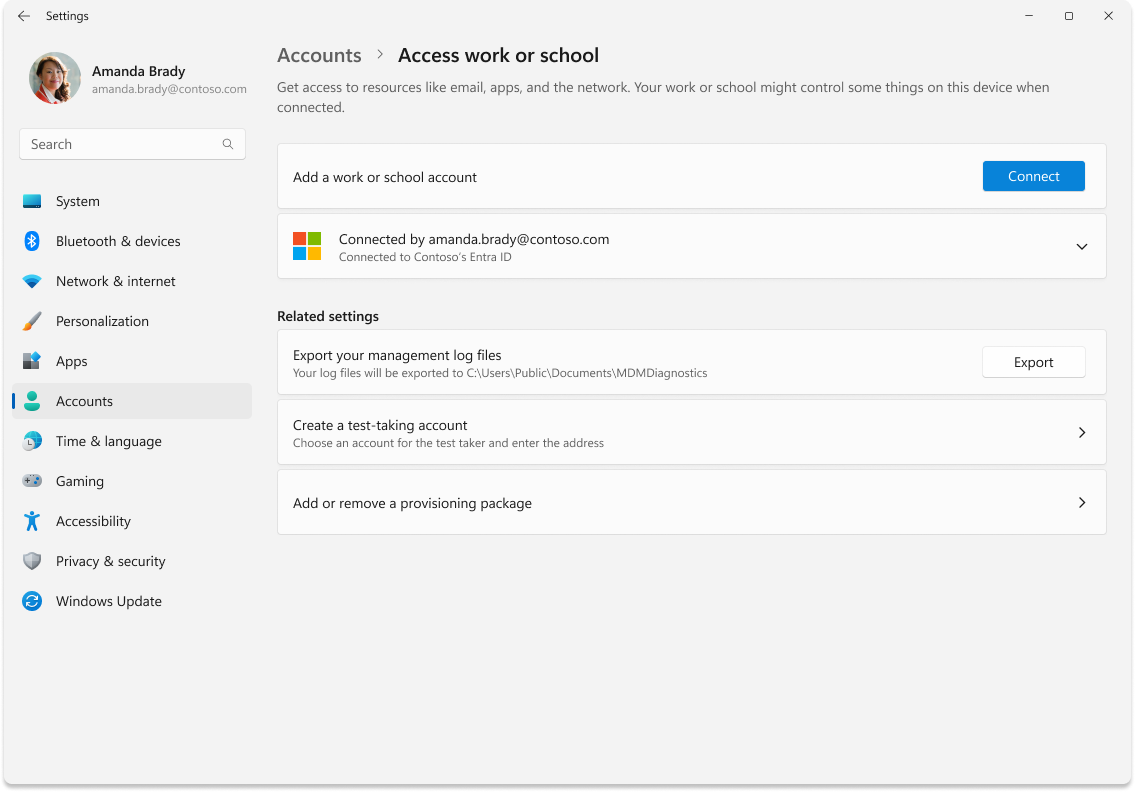Open Gaming settings via the controller icon

pos(33,481)
